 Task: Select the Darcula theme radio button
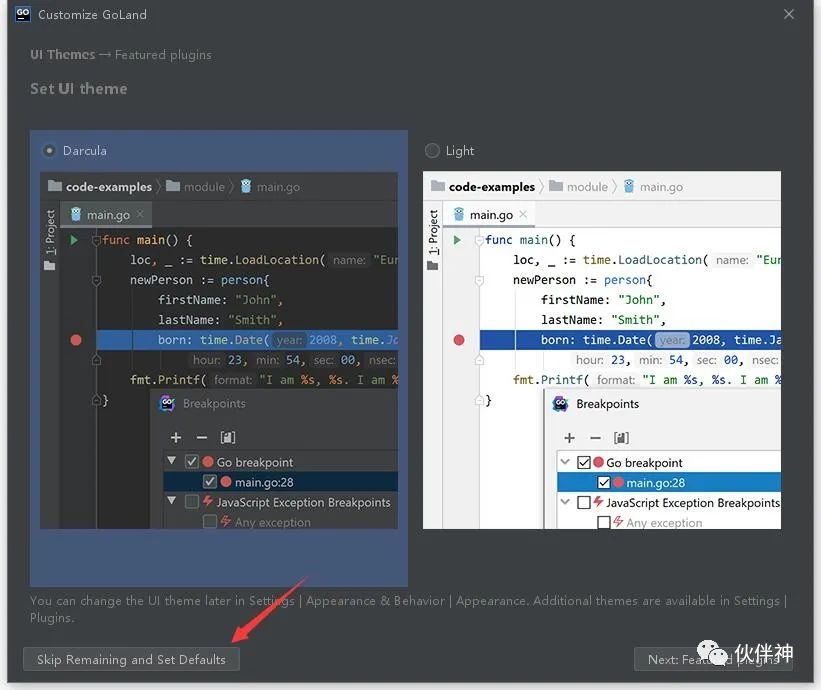click(49, 151)
